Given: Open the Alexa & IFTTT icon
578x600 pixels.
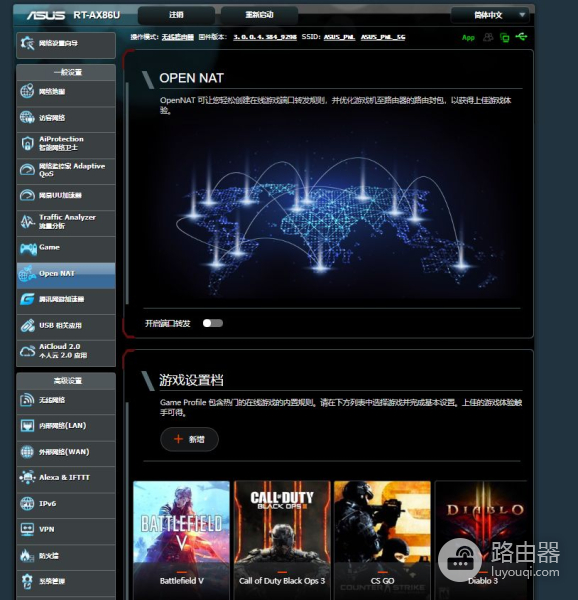Looking at the screenshot, I should [x=27, y=478].
